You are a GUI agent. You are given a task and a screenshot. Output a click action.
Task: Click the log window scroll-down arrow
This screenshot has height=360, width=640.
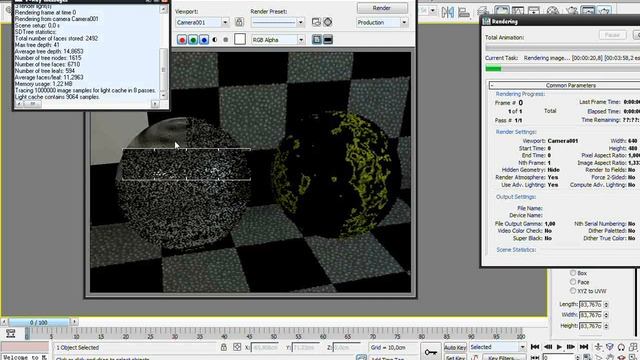coord(163,95)
